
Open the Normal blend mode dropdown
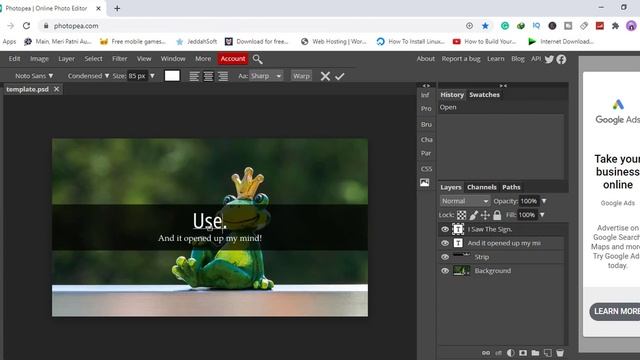click(x=464, y=201)
